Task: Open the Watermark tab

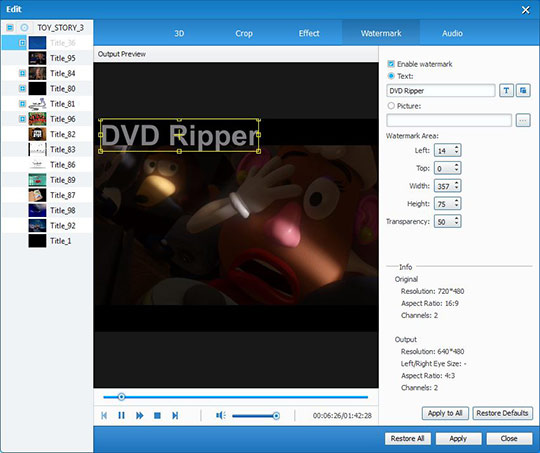Action: [x=381, y=33]
